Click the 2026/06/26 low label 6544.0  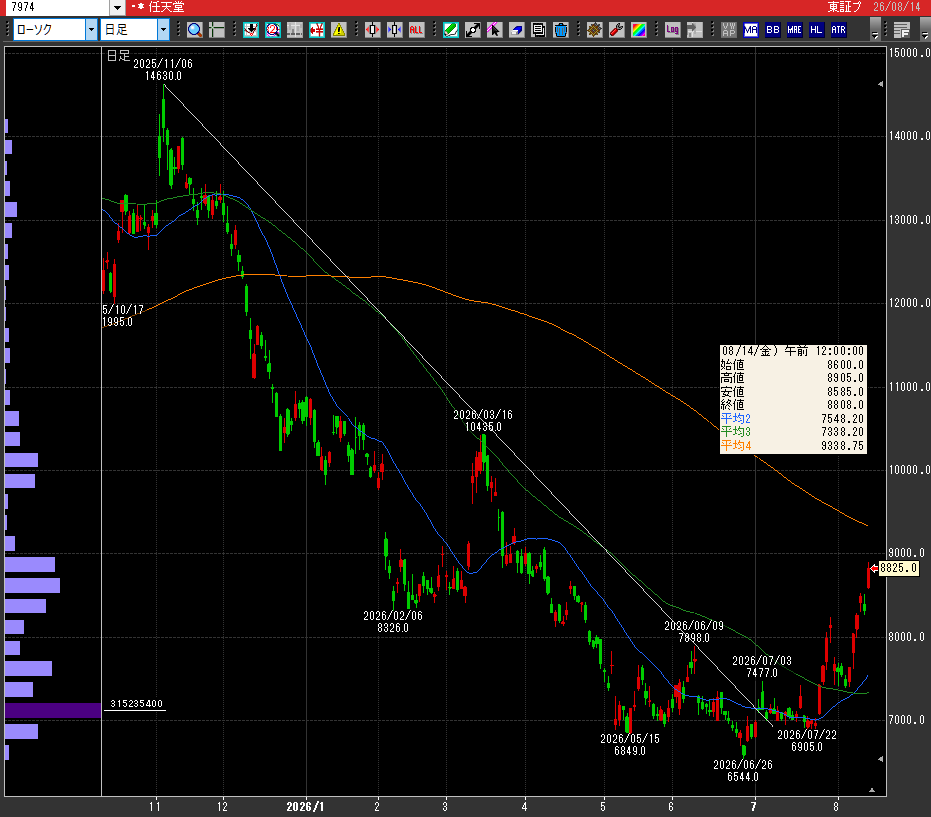pyautogui.click(x=742, y=777)
